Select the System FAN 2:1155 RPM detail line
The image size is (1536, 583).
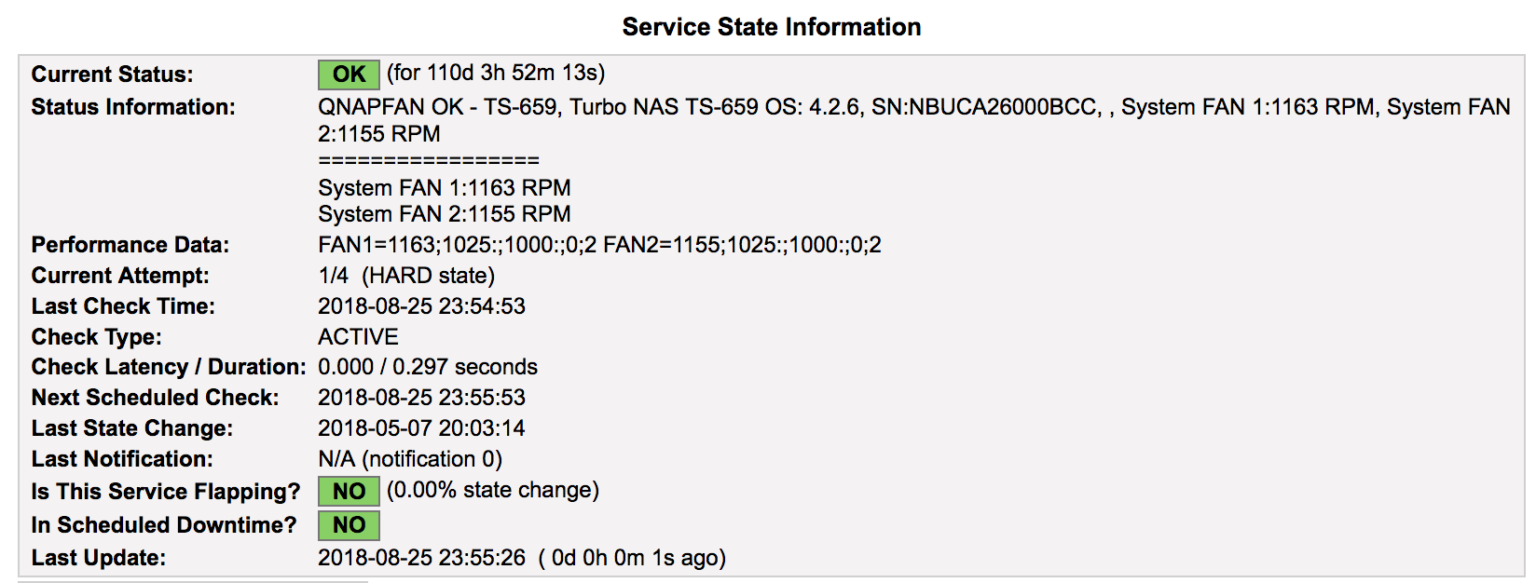[444, 214]
